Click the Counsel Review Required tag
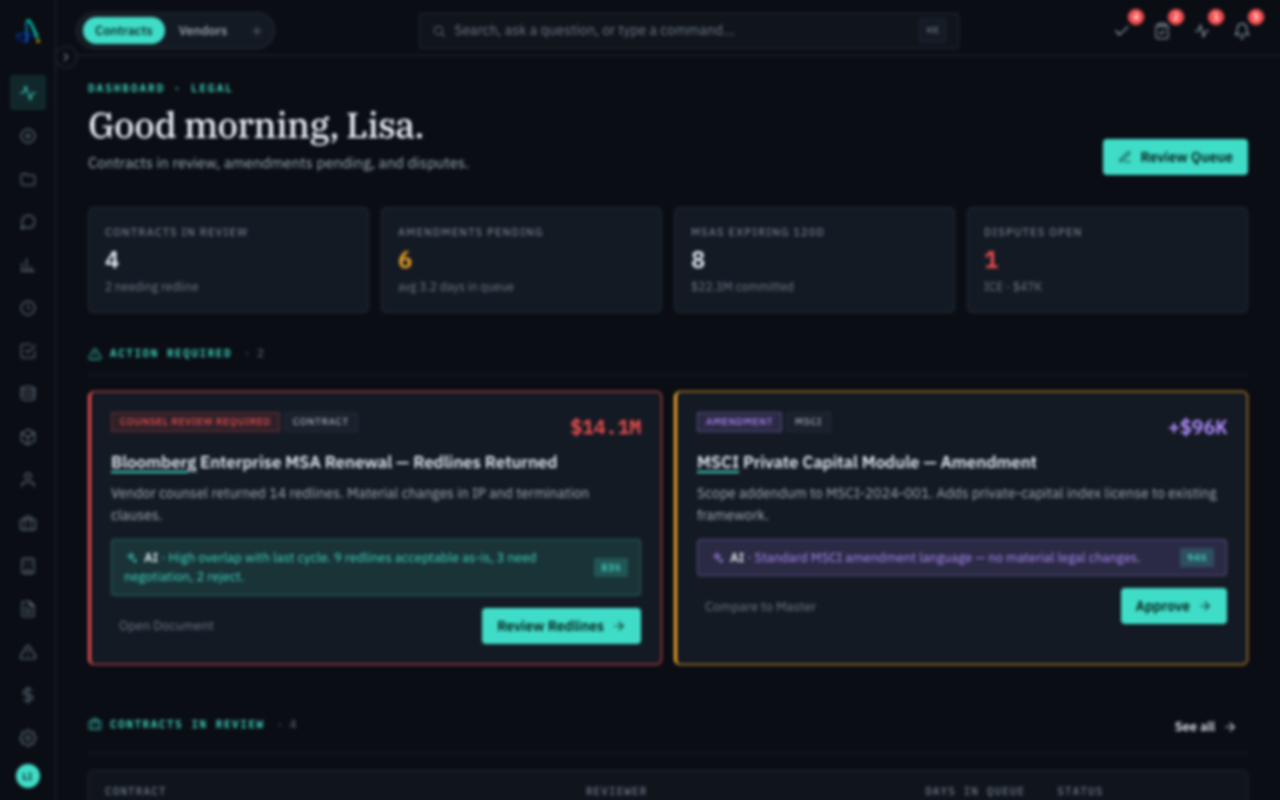 click(195, 422)
